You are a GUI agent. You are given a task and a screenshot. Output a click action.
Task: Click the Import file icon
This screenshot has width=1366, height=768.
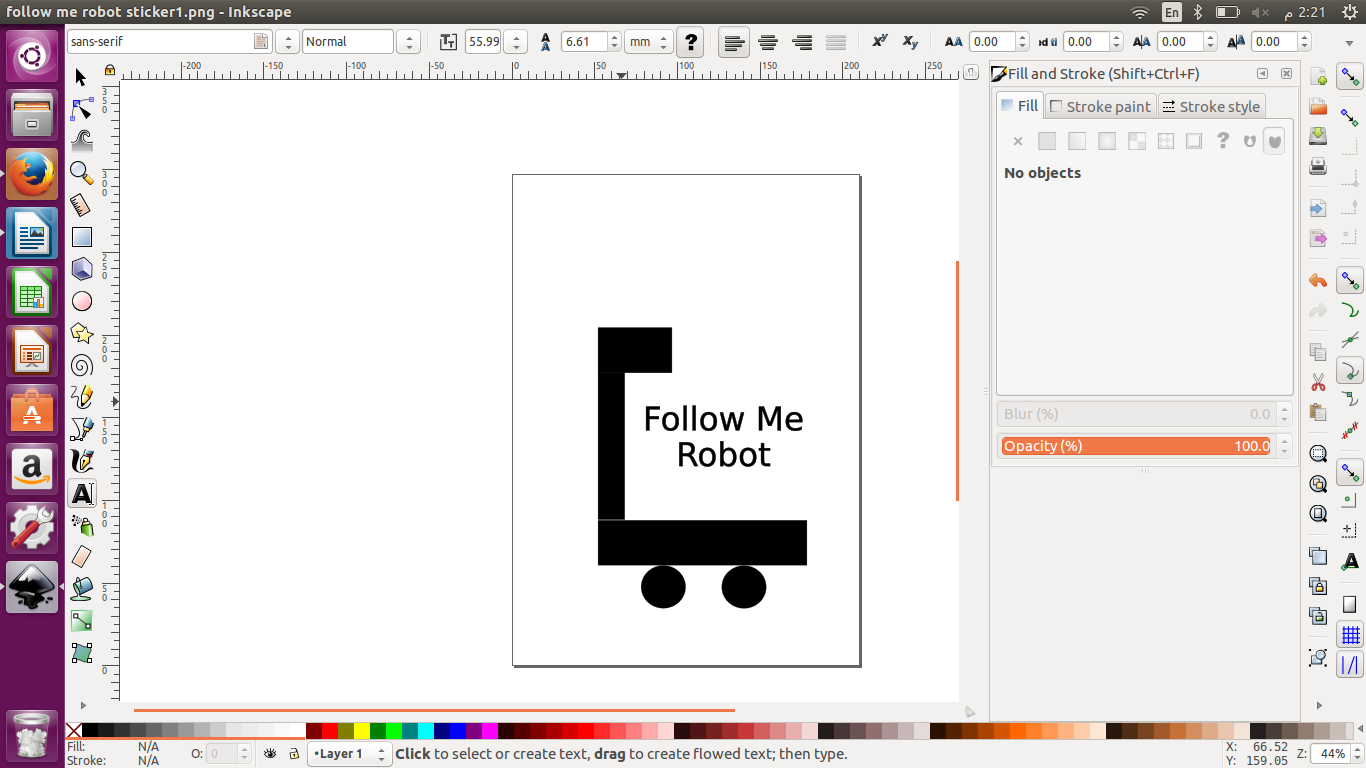click(x=1318, y=208)
